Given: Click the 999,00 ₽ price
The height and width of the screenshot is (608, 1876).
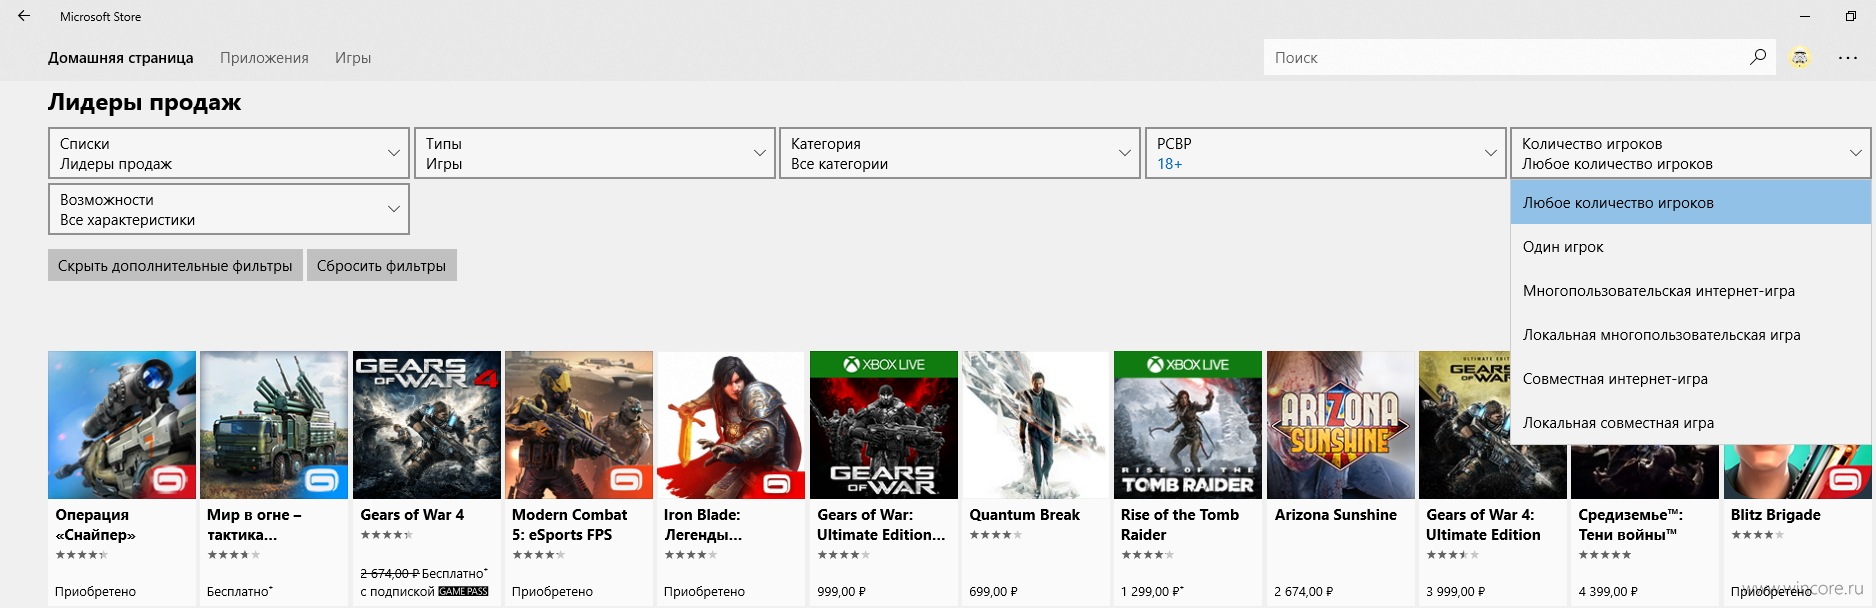Looking at the screenshot, I should tap(841, 592).
